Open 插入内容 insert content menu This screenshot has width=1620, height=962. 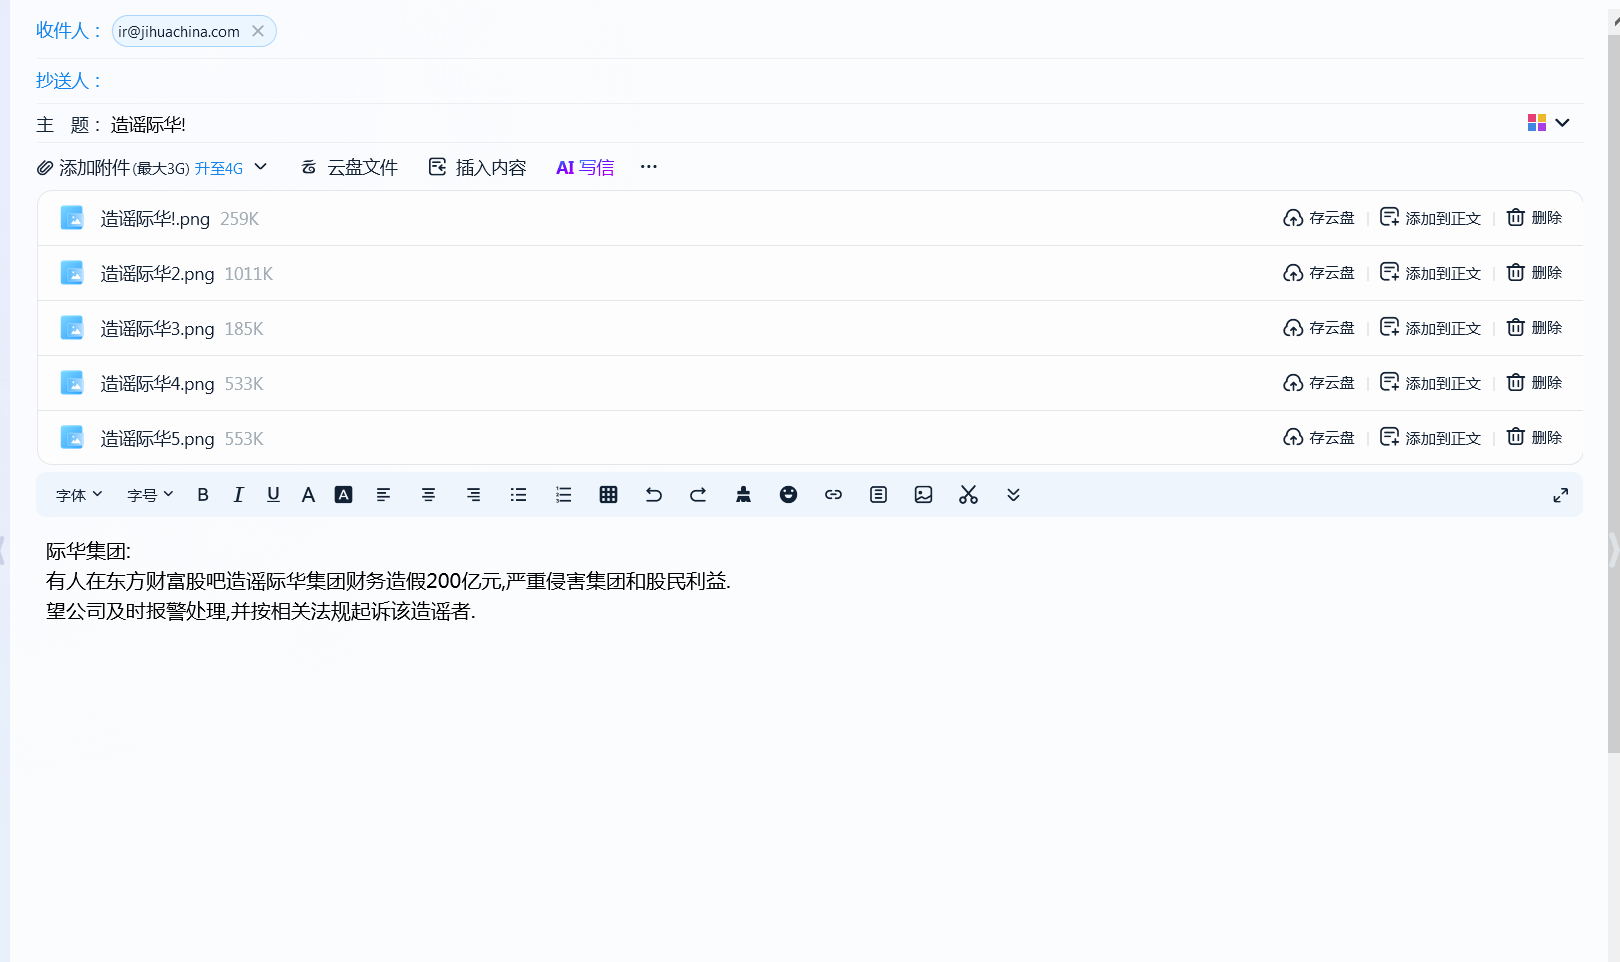point(477,167)
